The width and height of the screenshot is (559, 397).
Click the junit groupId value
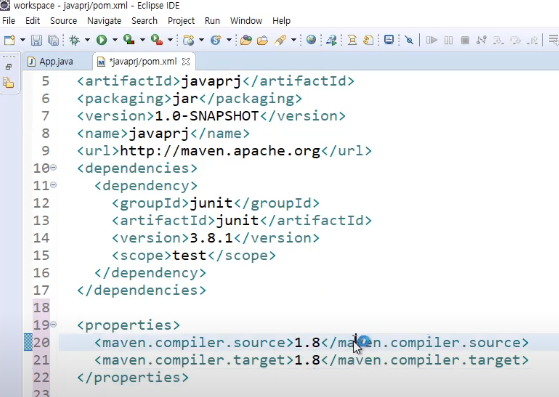pyautogui.click(x=211, y=203)
